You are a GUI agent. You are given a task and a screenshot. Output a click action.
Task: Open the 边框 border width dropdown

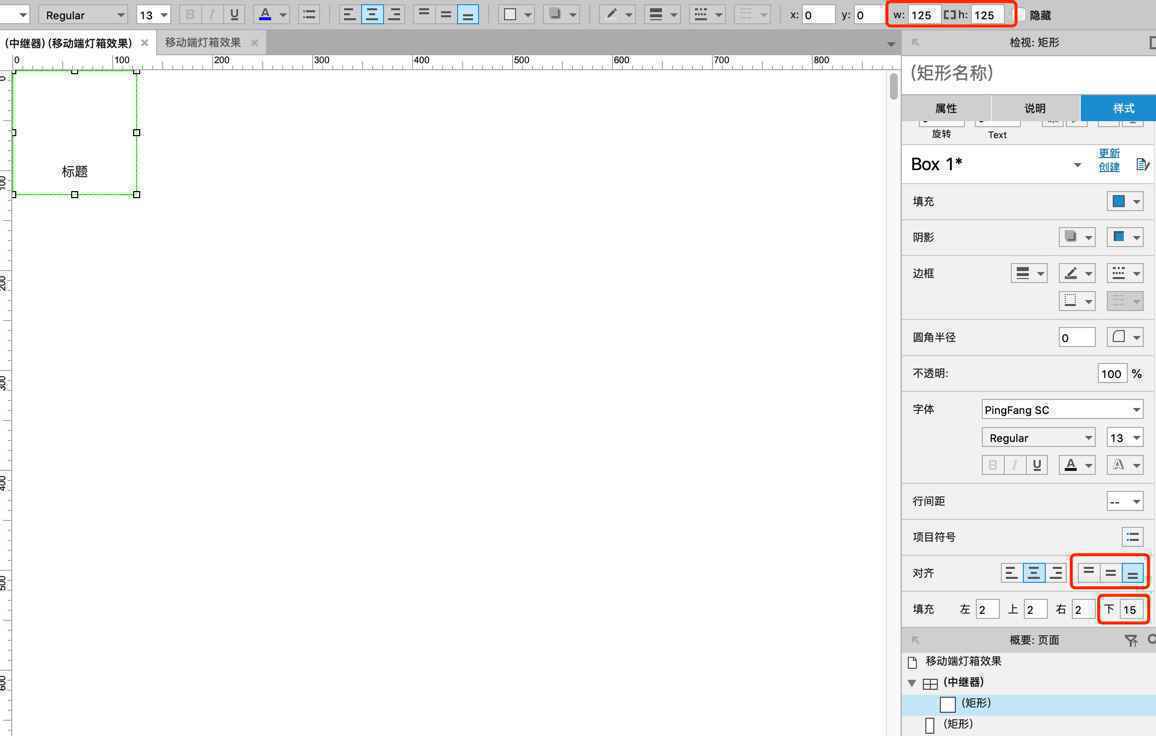pyautogui.click(x=1029, y=274)
